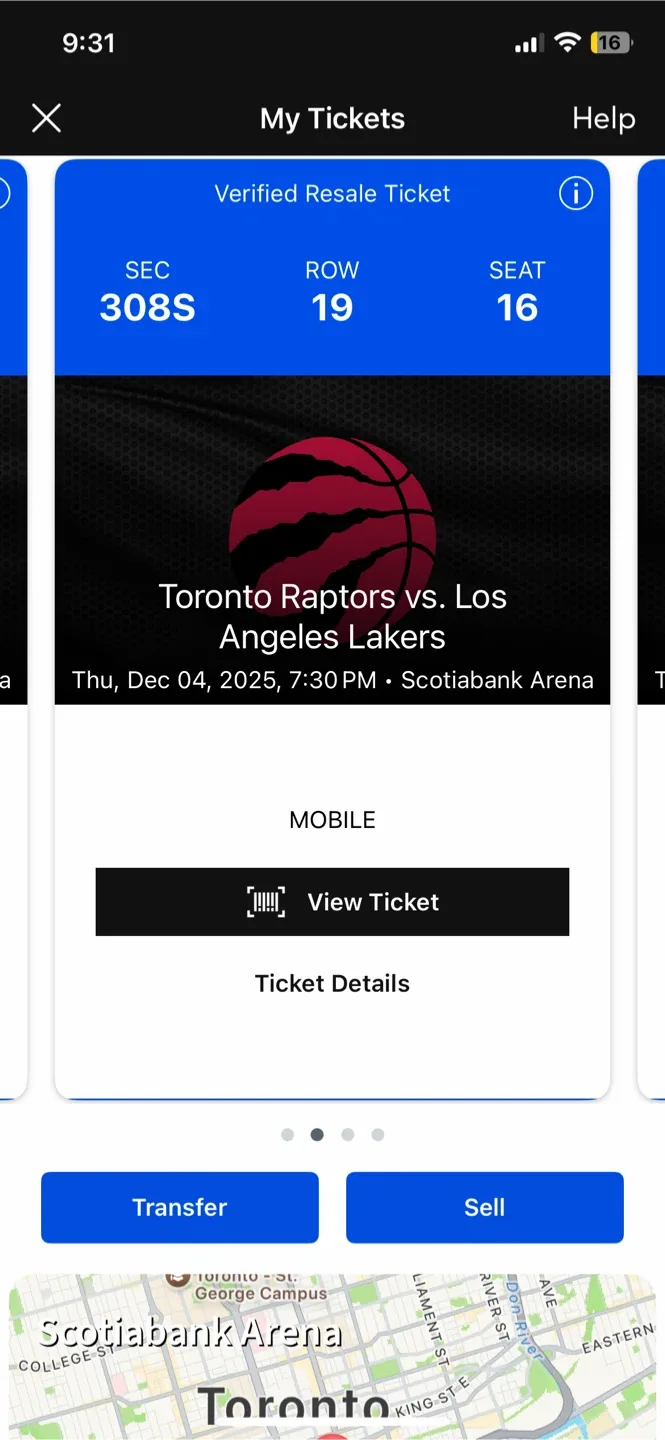Tap the barcode icon inside View Ticket

pos(264,901)
